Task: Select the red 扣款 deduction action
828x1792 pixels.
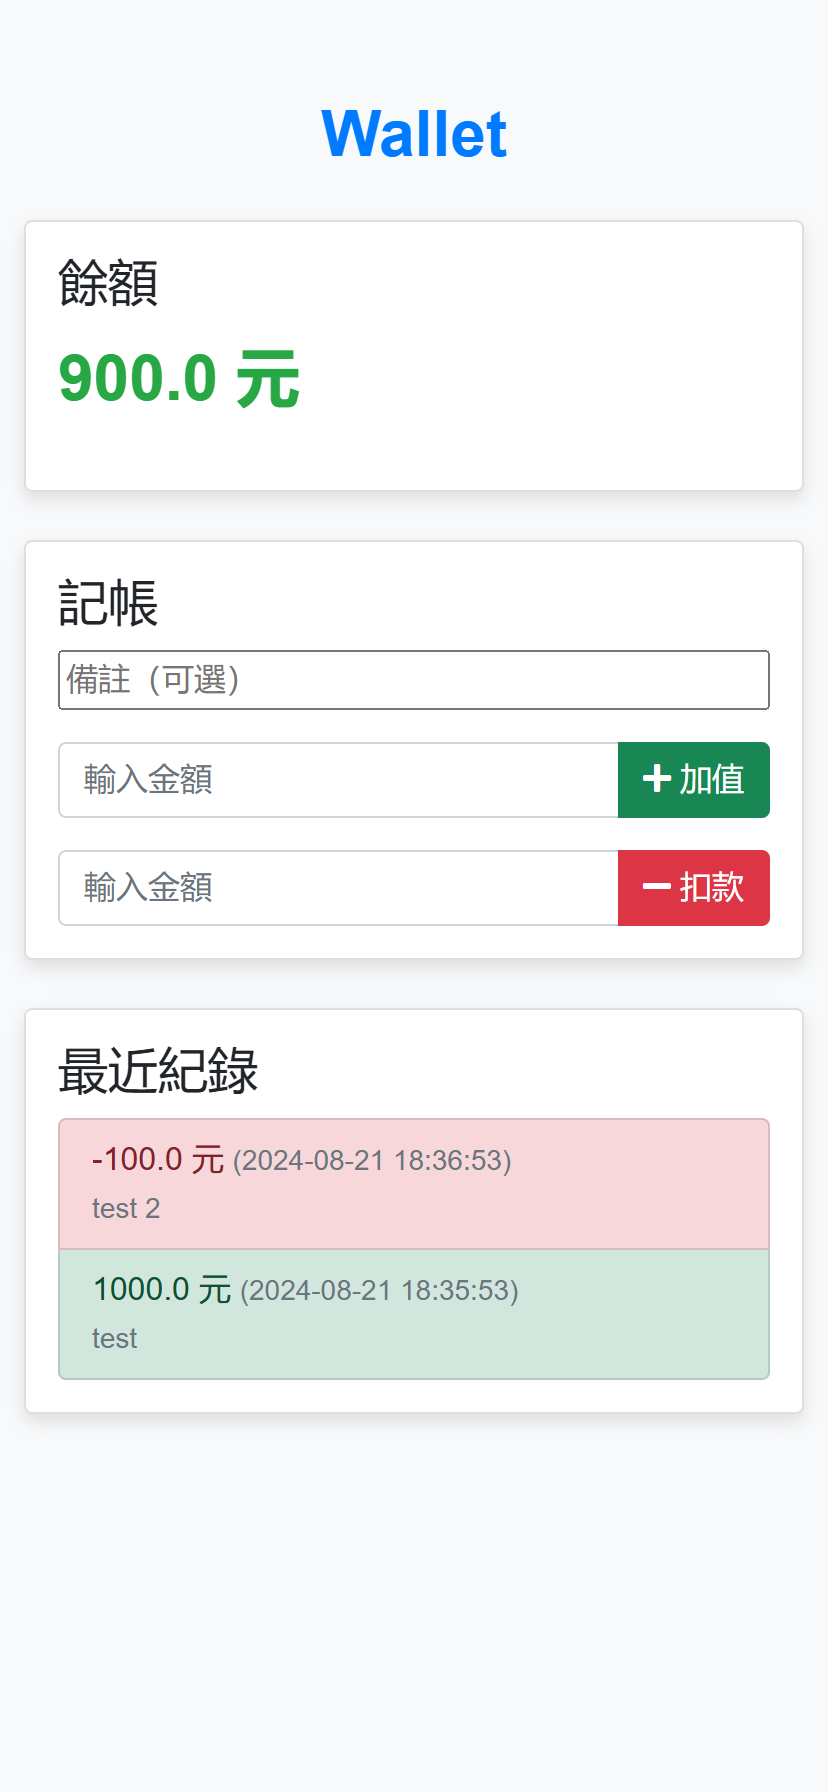Action: [x=694, y=888]
